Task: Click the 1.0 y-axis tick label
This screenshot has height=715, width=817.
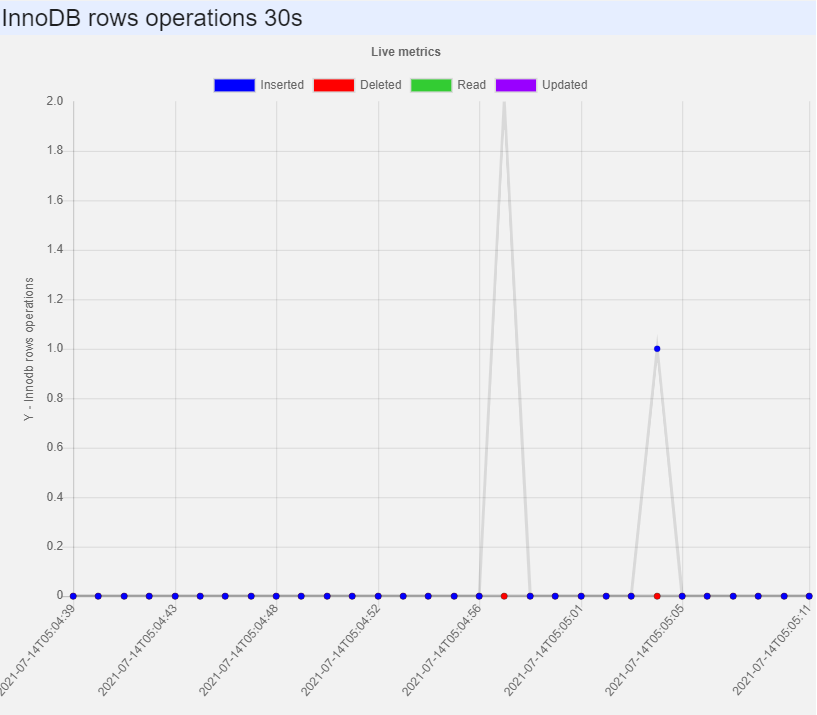Action: [x=55, y=348]
